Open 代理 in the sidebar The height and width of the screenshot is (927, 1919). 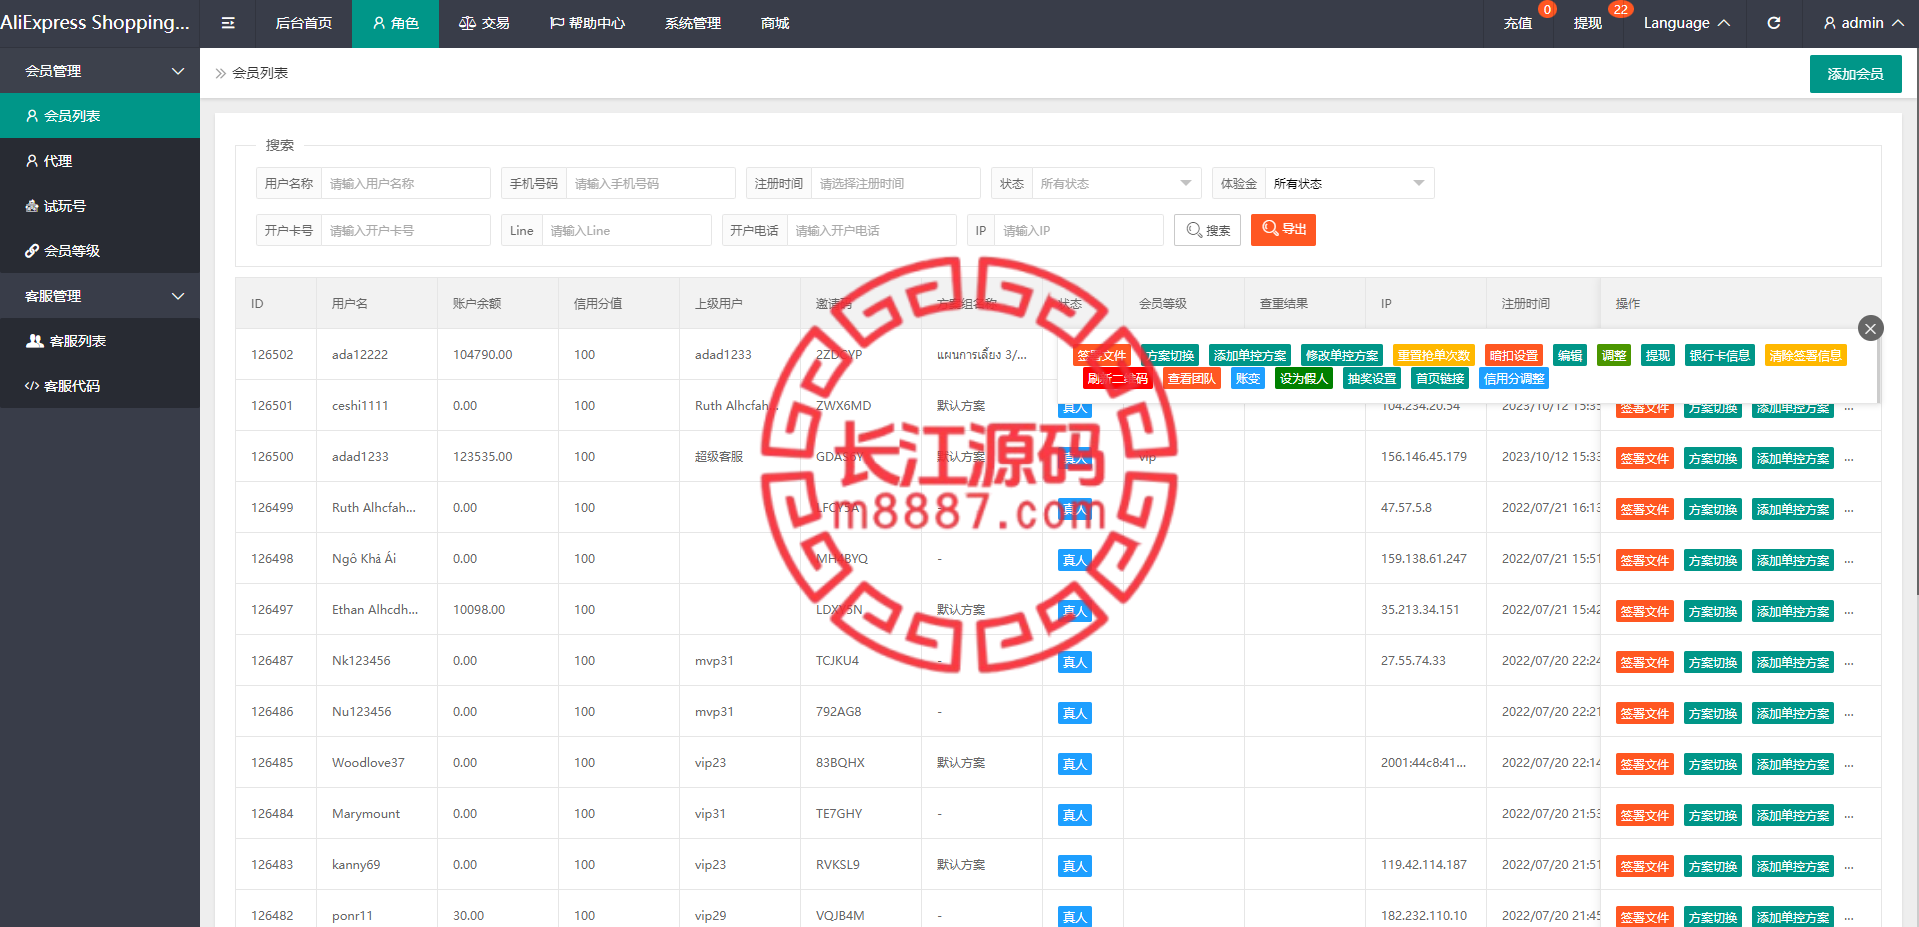(100, 161)
